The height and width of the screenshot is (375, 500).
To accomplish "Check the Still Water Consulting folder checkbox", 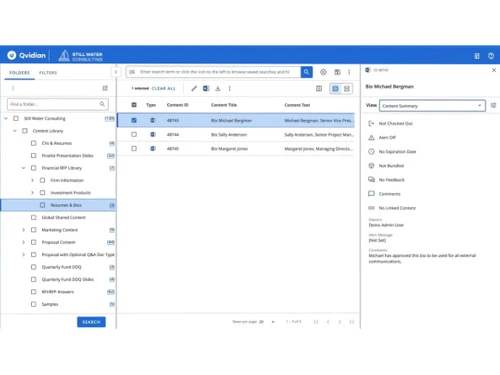I will tap(16, 118).
